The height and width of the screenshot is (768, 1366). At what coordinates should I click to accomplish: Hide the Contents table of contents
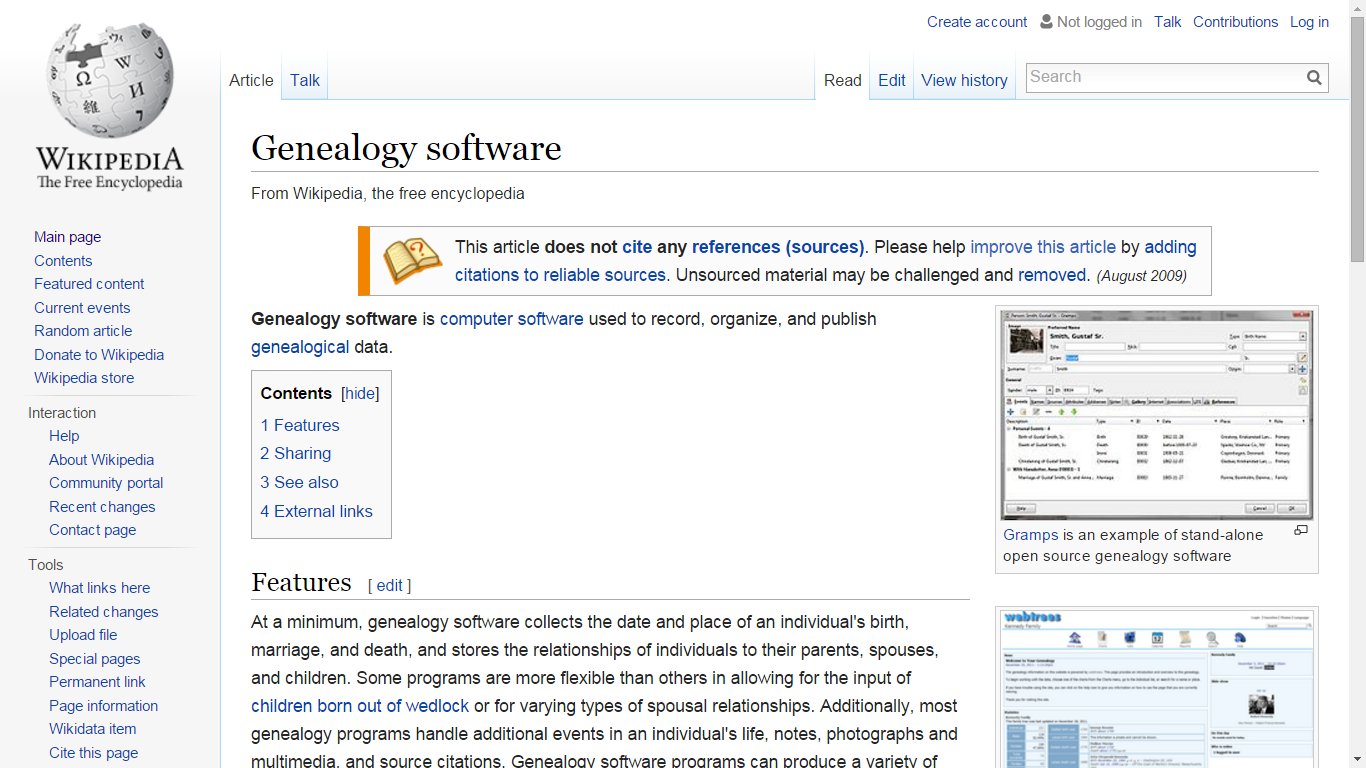[x=360, y=393]
